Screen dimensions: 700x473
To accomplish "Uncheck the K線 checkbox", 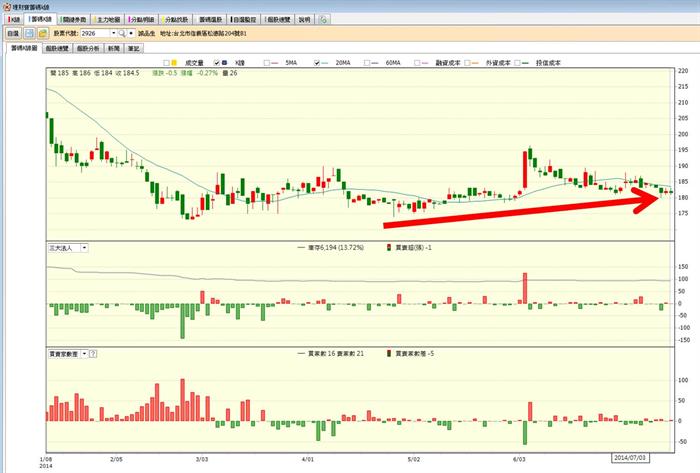I will [217, 63].
